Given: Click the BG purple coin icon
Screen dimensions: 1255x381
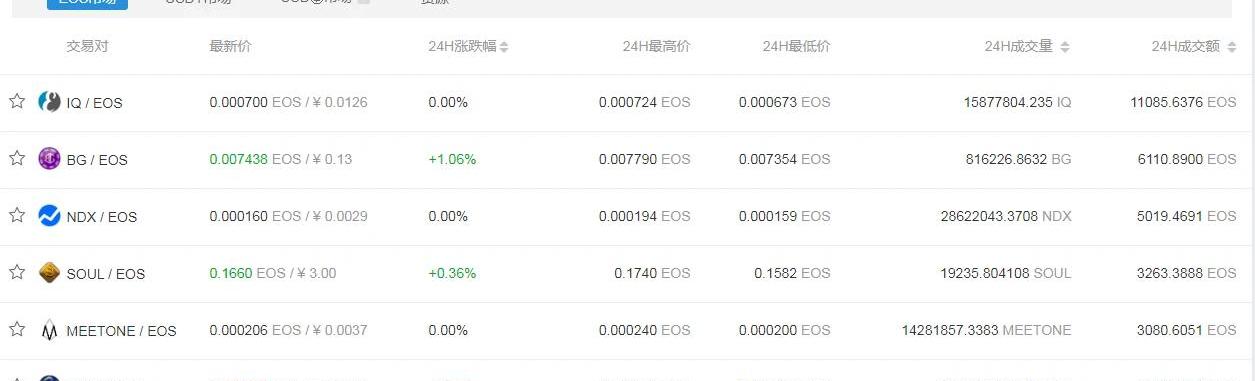Looking at the screenshot, I should pos(49,159).
